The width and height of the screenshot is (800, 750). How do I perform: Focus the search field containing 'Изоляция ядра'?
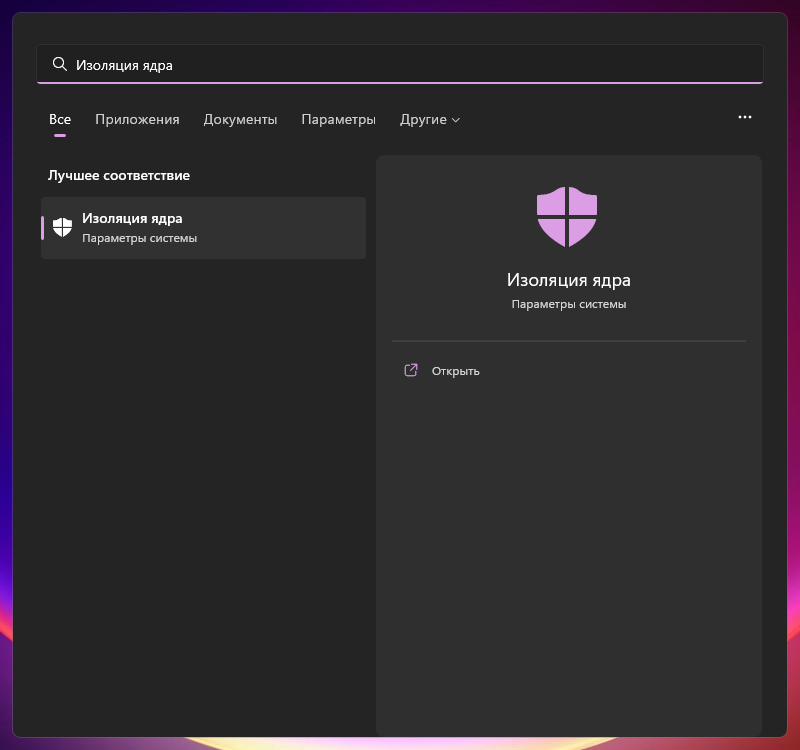[399, 64]
